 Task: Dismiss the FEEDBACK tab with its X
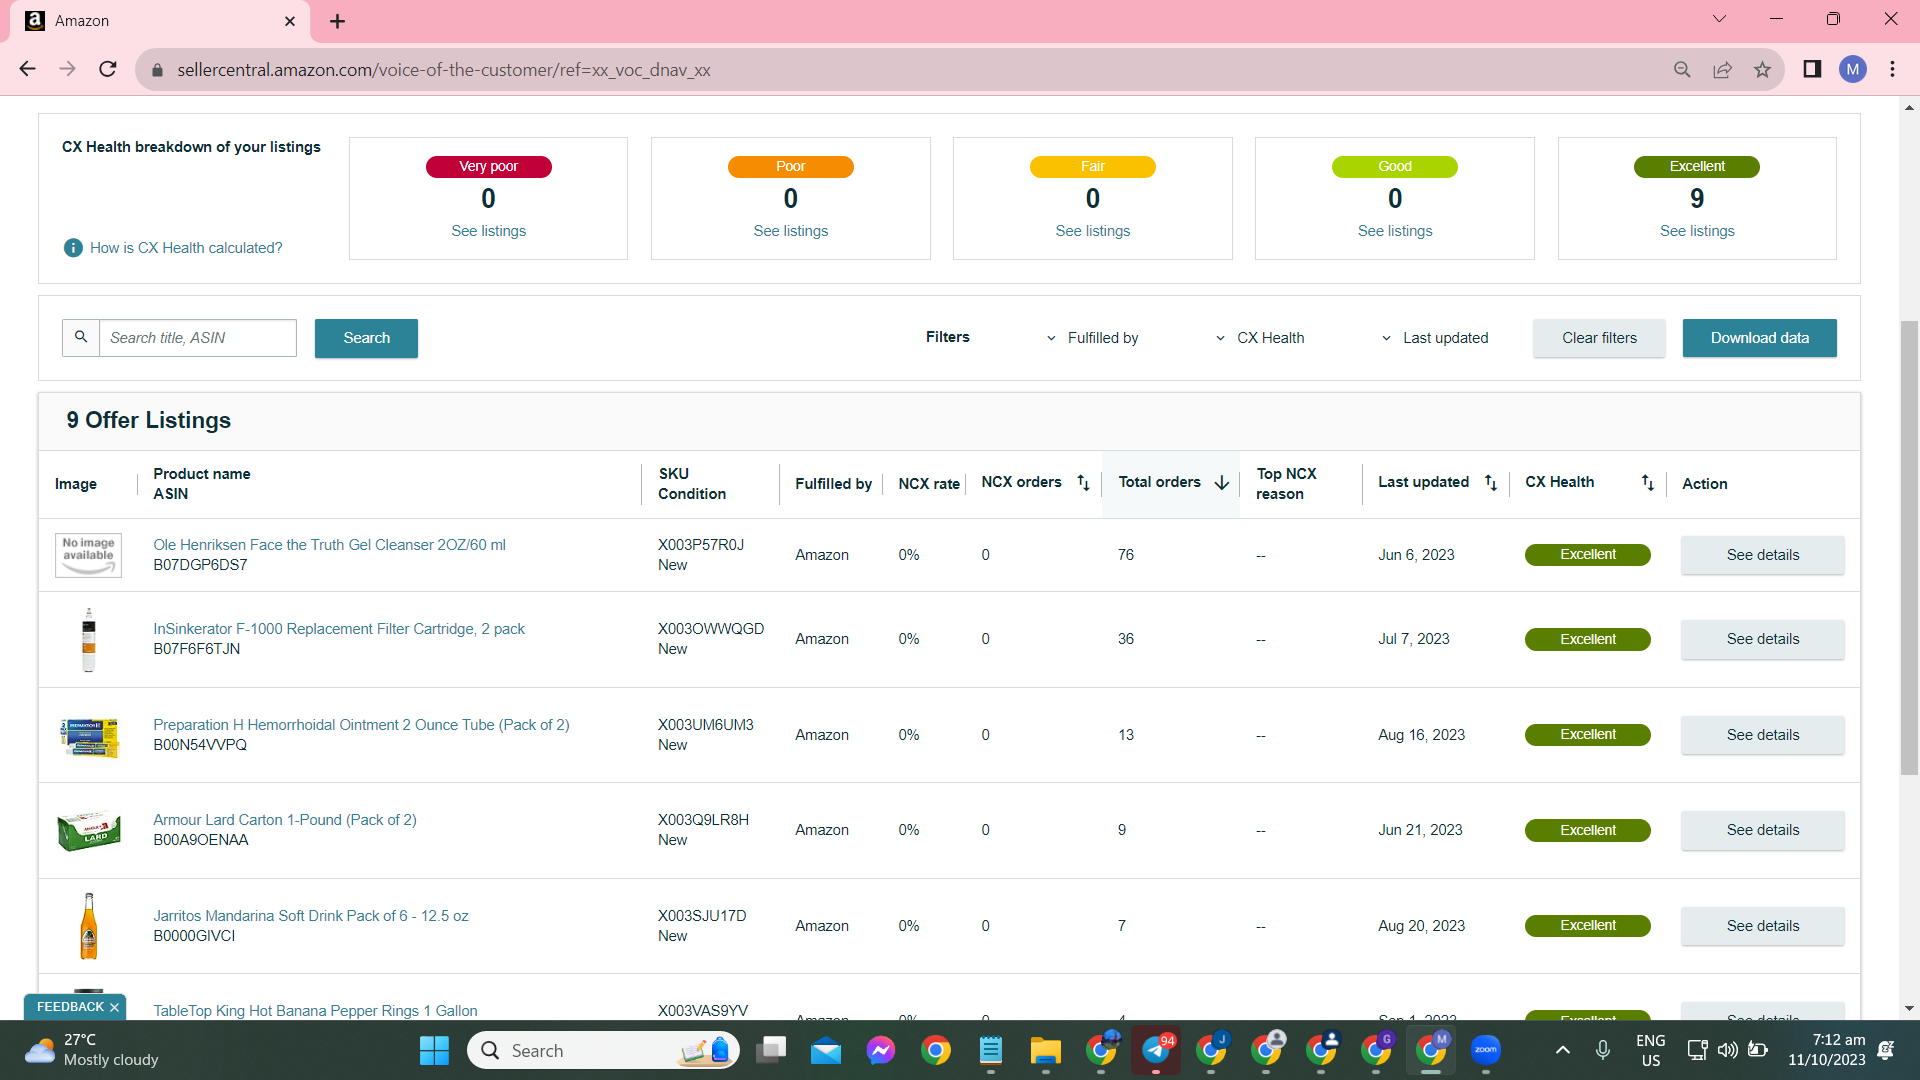click(x=114, y=1007)
